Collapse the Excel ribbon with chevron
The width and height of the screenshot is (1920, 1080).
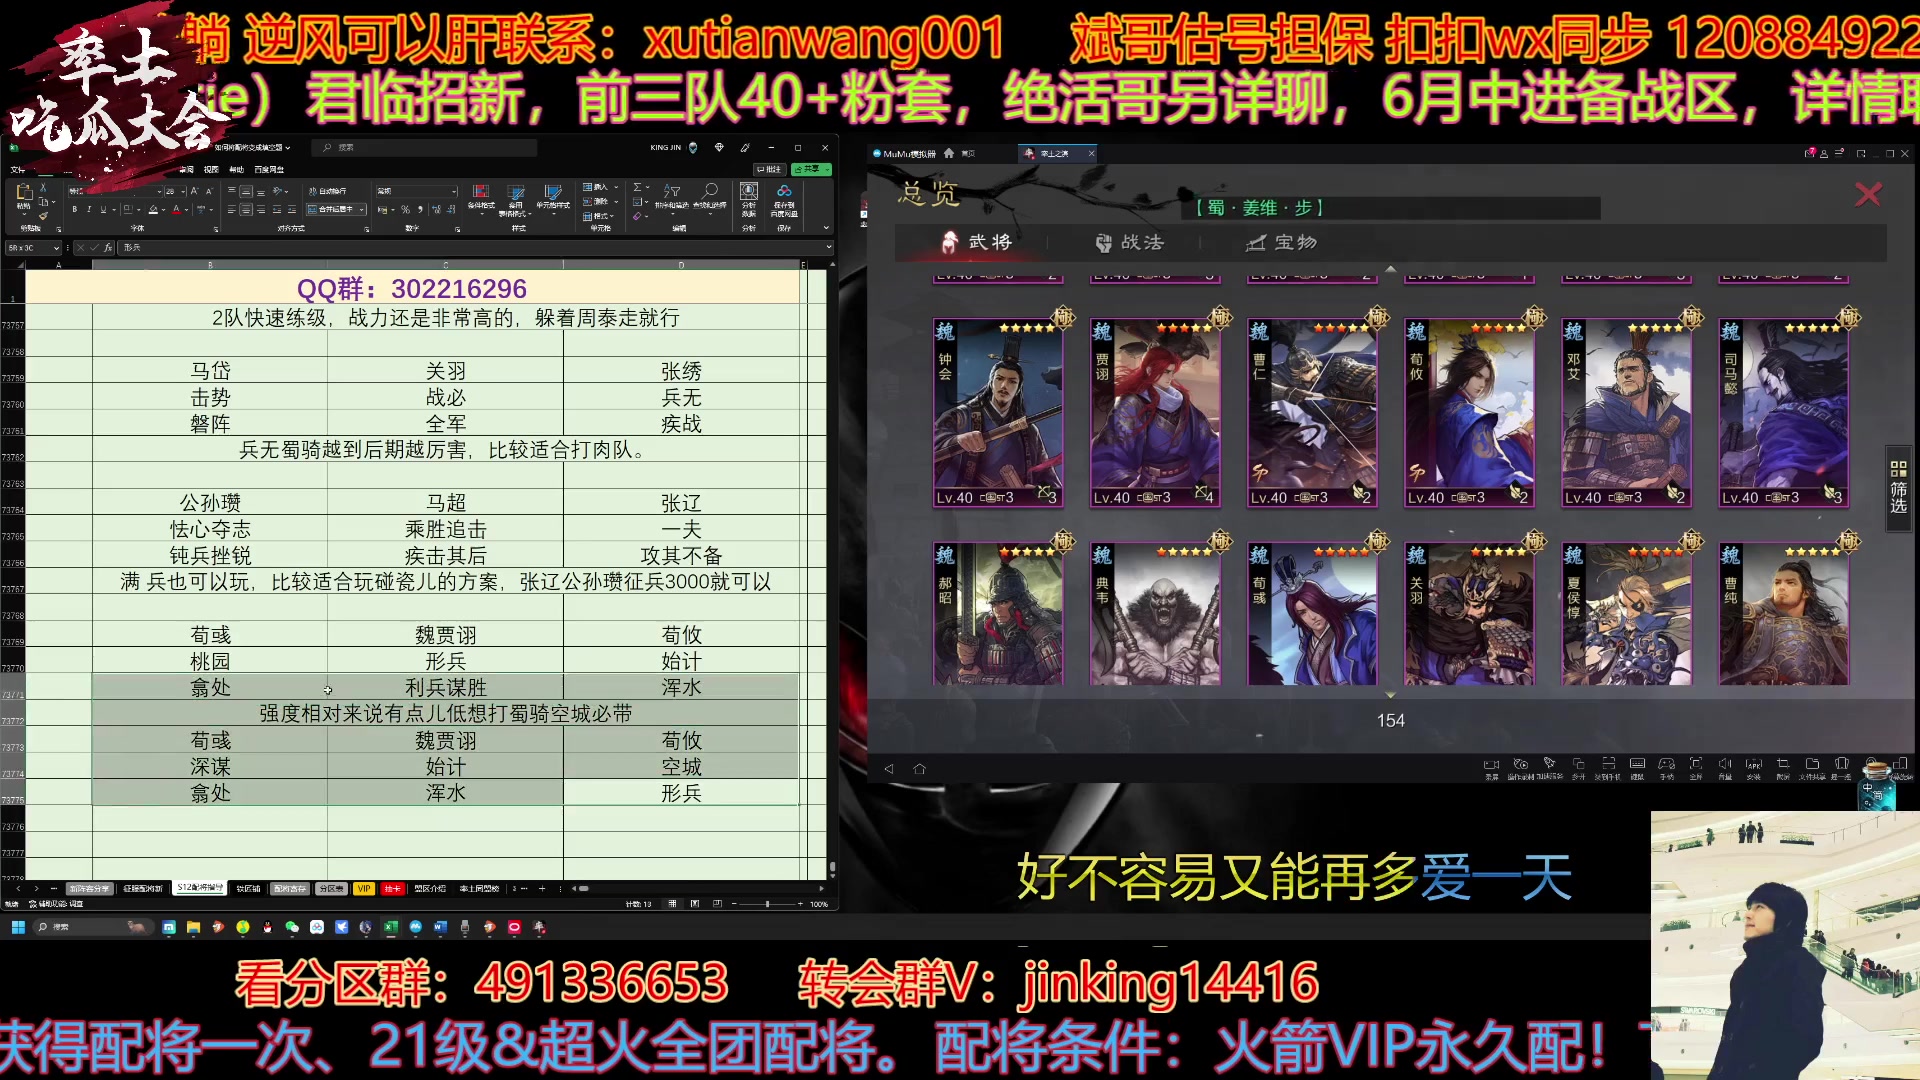(826, 228)
